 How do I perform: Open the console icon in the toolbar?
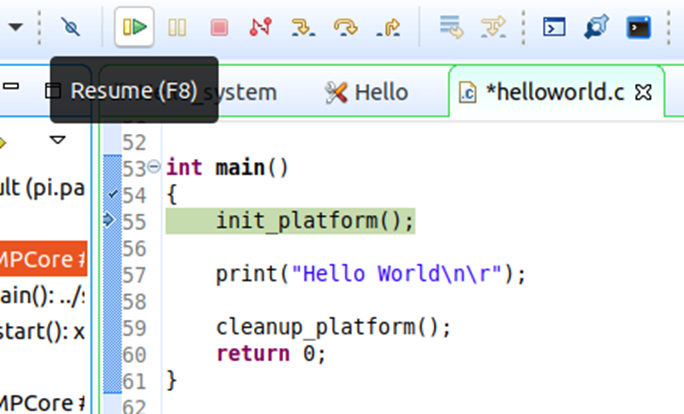554,28
